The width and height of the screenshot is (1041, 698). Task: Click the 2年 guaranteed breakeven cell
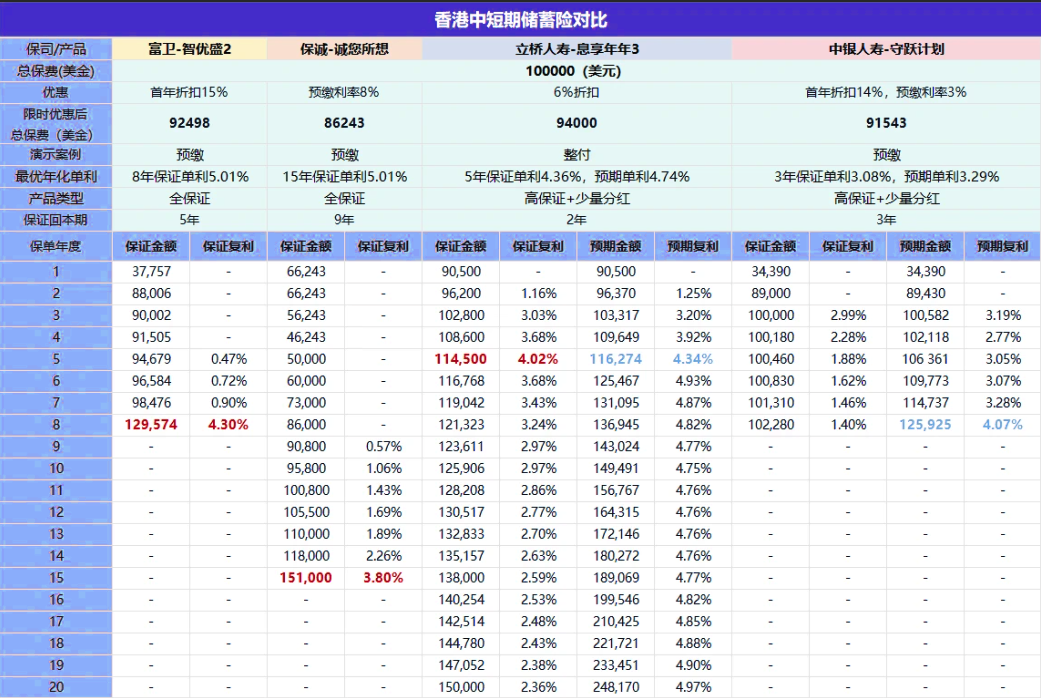point(576,220)
